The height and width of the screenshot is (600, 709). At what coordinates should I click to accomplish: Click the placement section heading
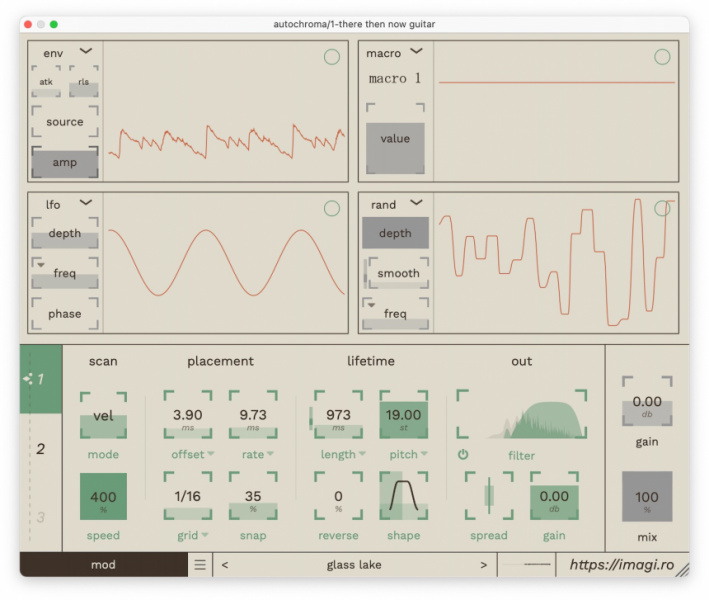221,361
